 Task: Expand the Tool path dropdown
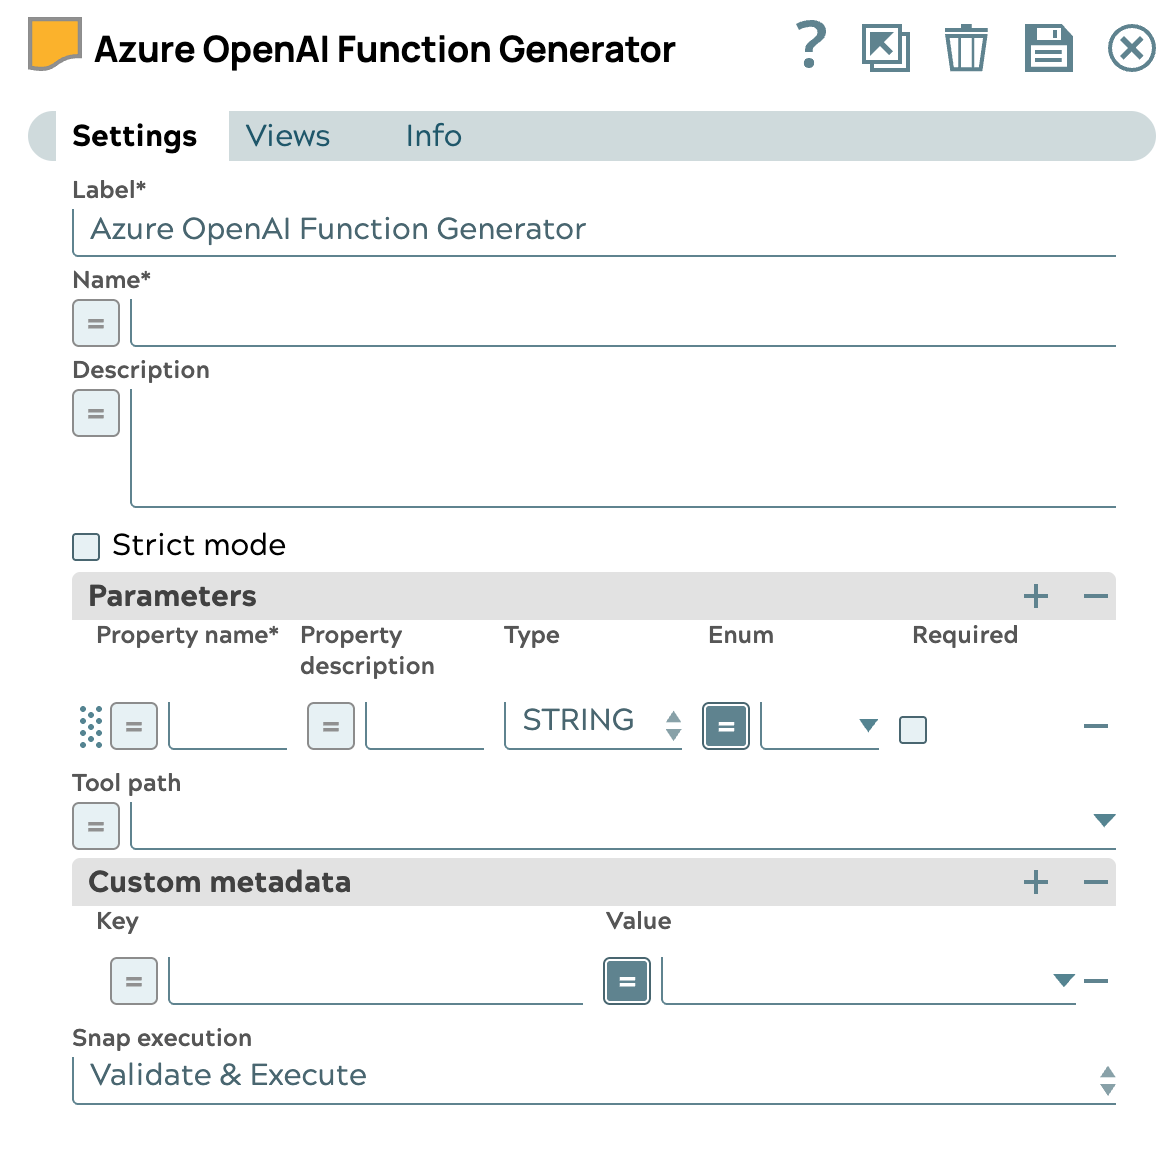pyautogui.click(x=1104, y=820)
